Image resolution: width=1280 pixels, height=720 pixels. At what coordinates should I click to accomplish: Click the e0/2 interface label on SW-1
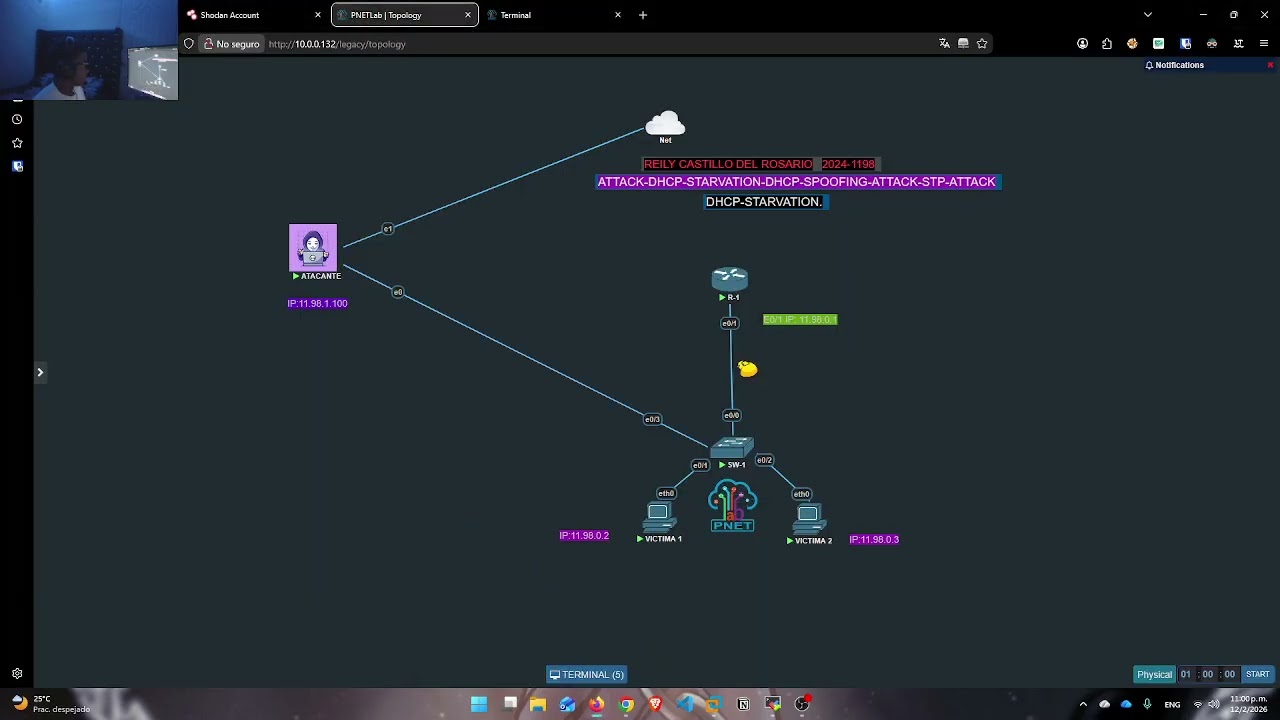(x=764, y=460)
